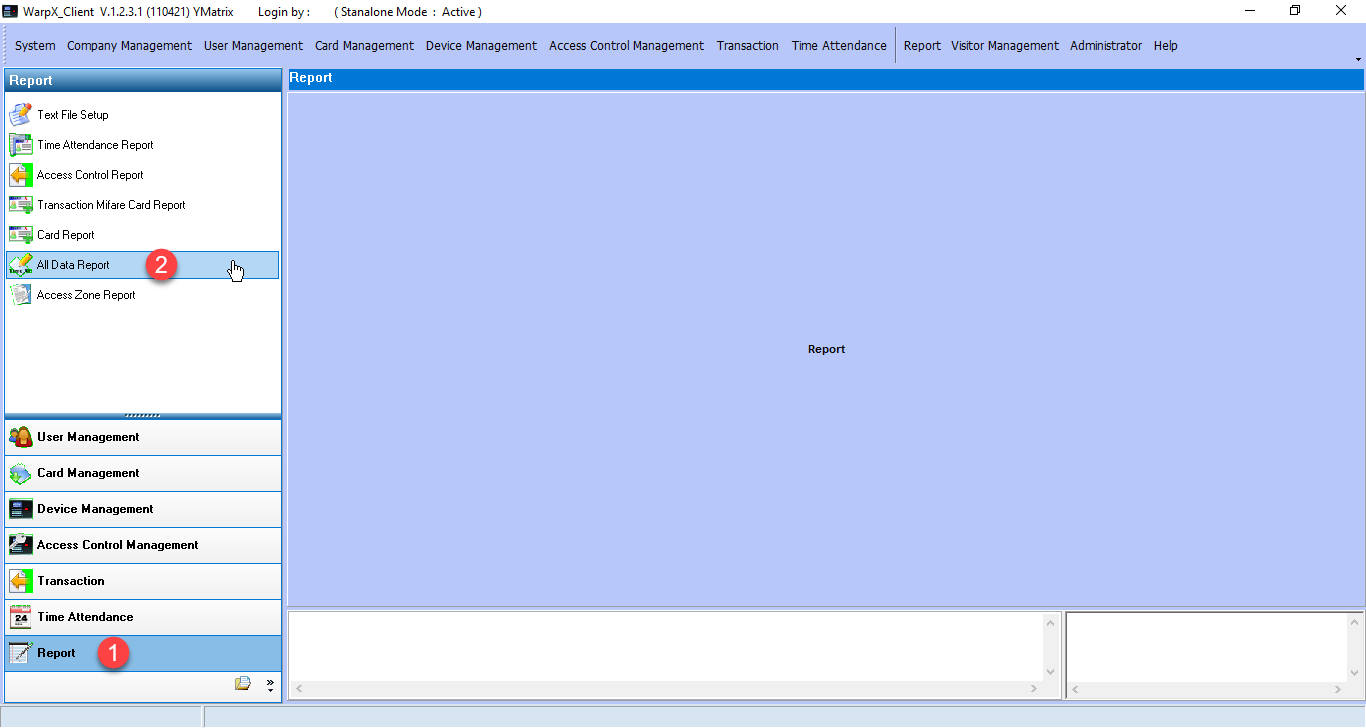Select All Data Report entry

pyautogui.click(x=142, y=265)
